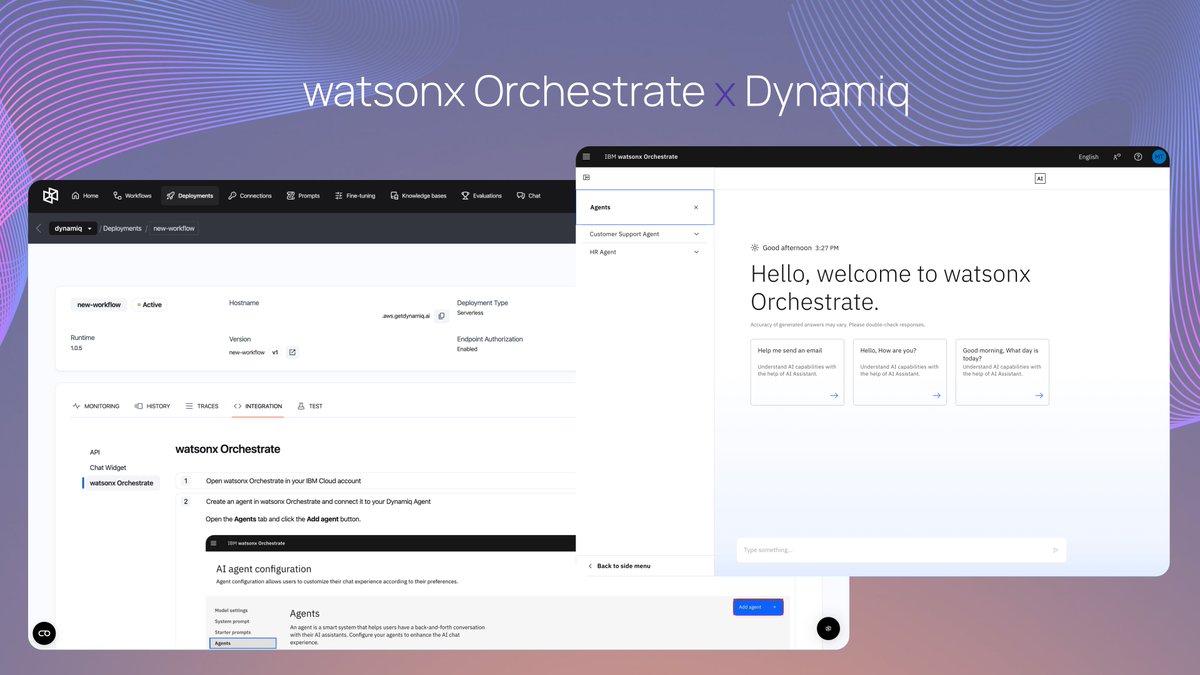The height and width of the screenshot is (675, 1200).
Task: Click HR Agent label
Action: (x=603, y=252)
